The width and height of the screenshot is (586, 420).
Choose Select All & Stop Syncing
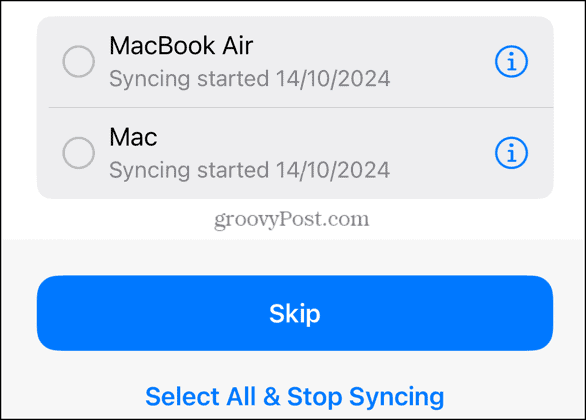coord(295,396)
